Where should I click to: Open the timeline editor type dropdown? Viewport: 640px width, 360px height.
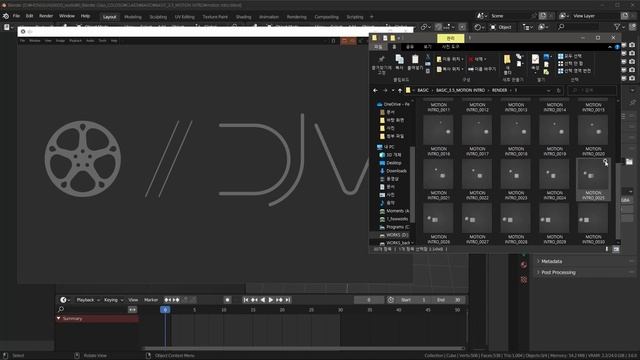tap(65, 300)
